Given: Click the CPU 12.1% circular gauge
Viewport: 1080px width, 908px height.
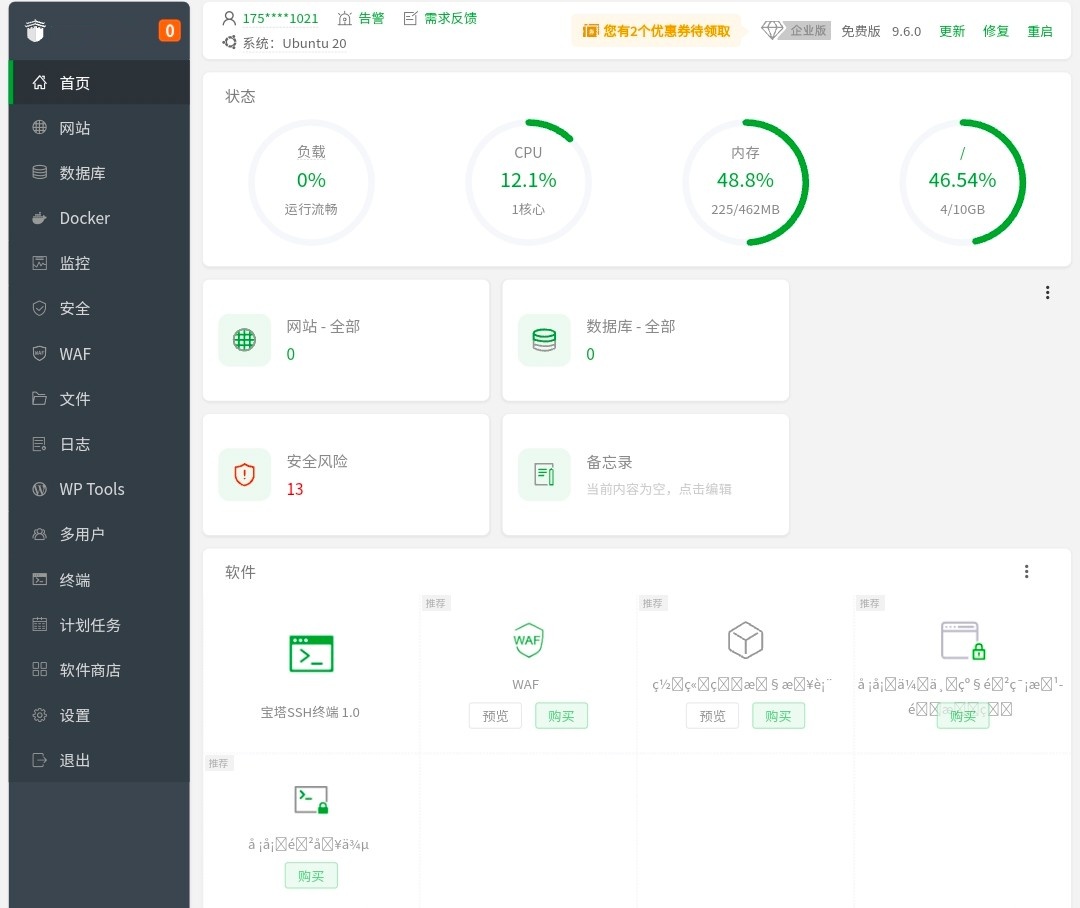Looking at the screenshot, I should click(x=528, y=181).
